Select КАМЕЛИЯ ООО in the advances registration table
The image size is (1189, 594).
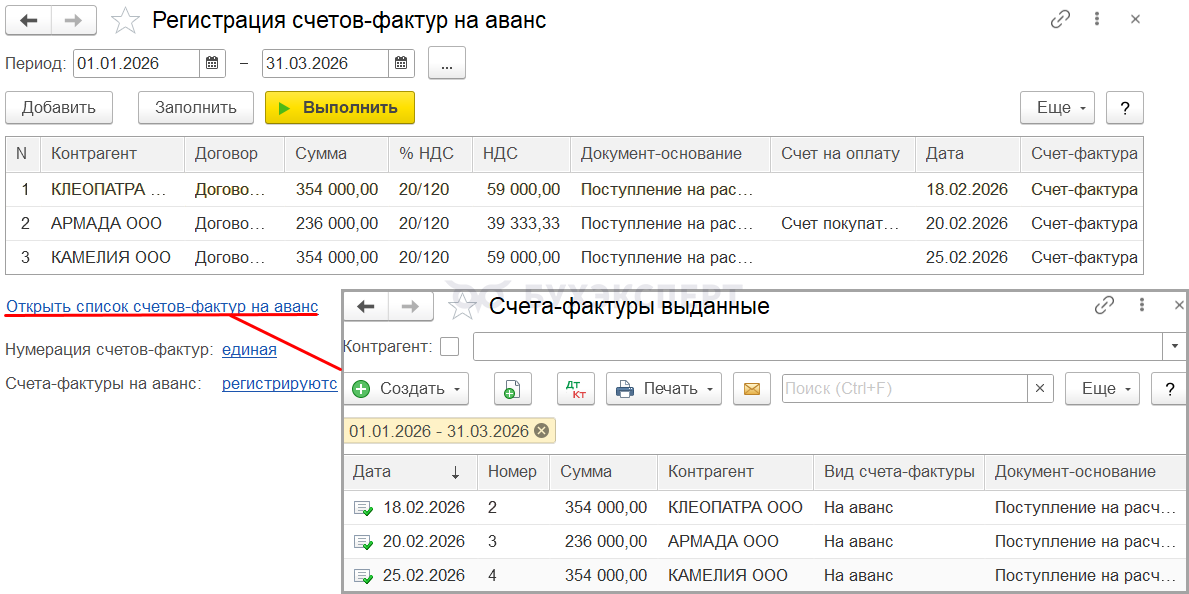111,258
